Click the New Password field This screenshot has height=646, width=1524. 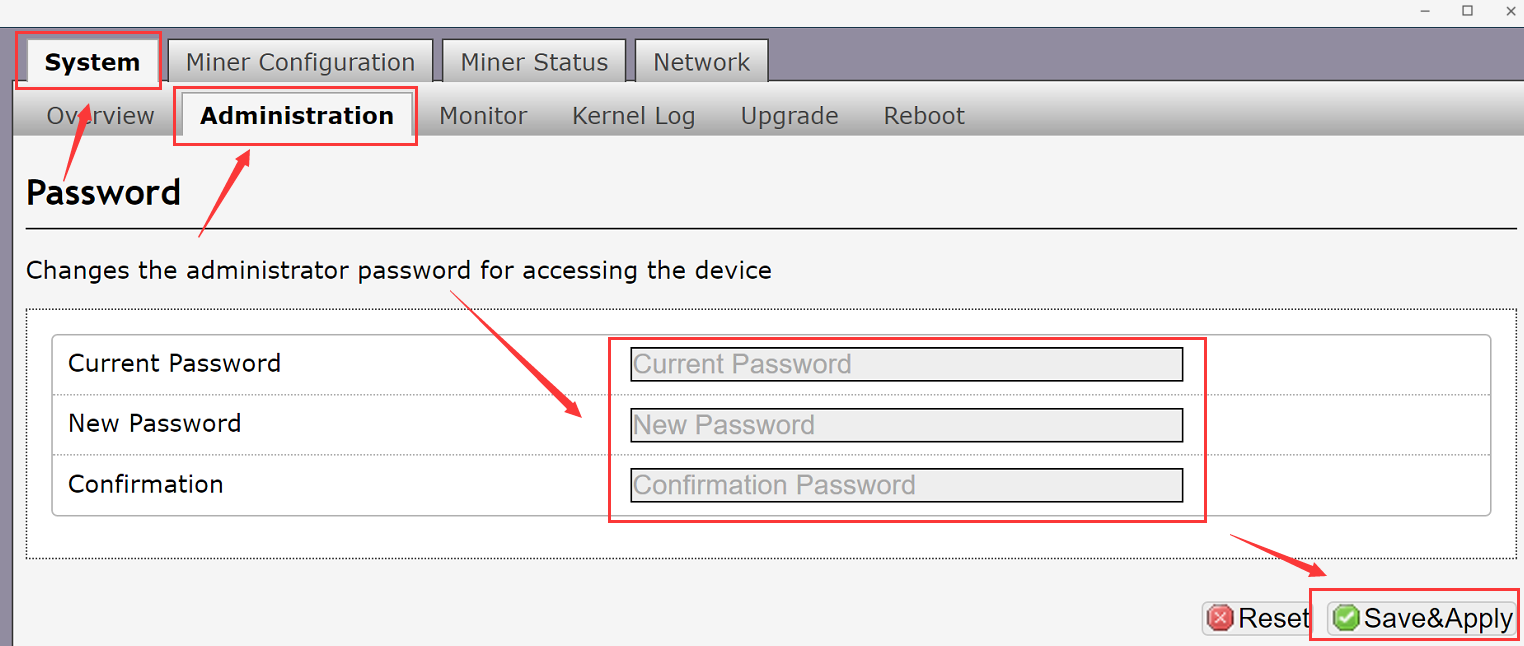pyautogui.click(x=905, y=424)
